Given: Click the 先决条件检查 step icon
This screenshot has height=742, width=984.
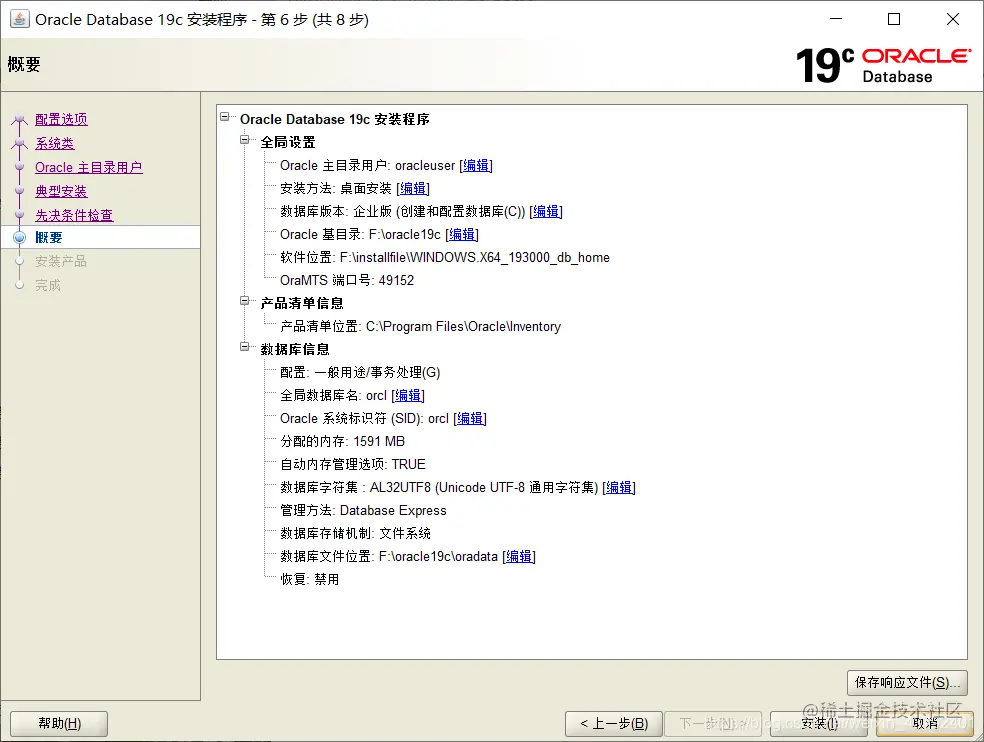Looking at the screenshot, I should pyautogui.click(x=20, y=214).
